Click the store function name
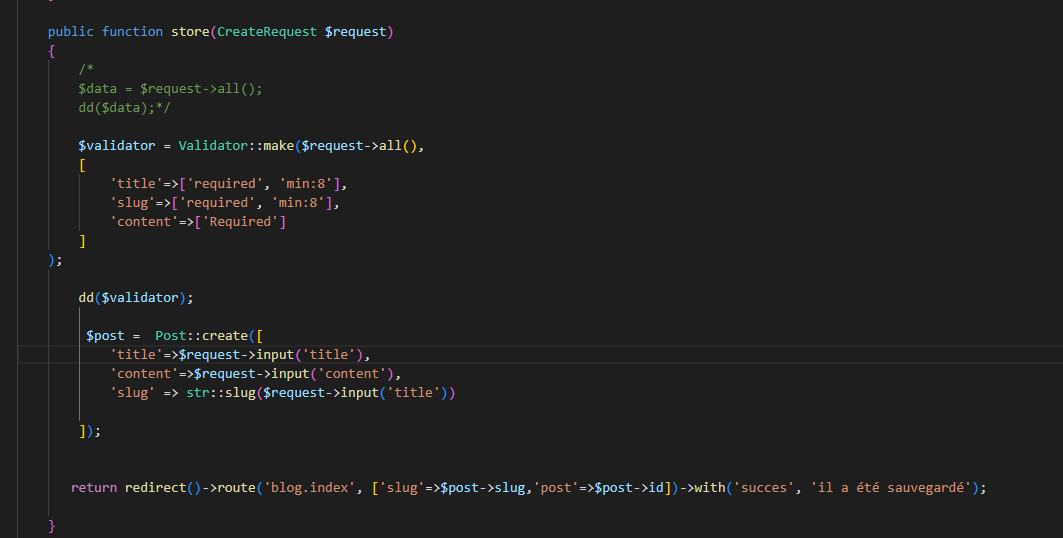 pos(190,32)
